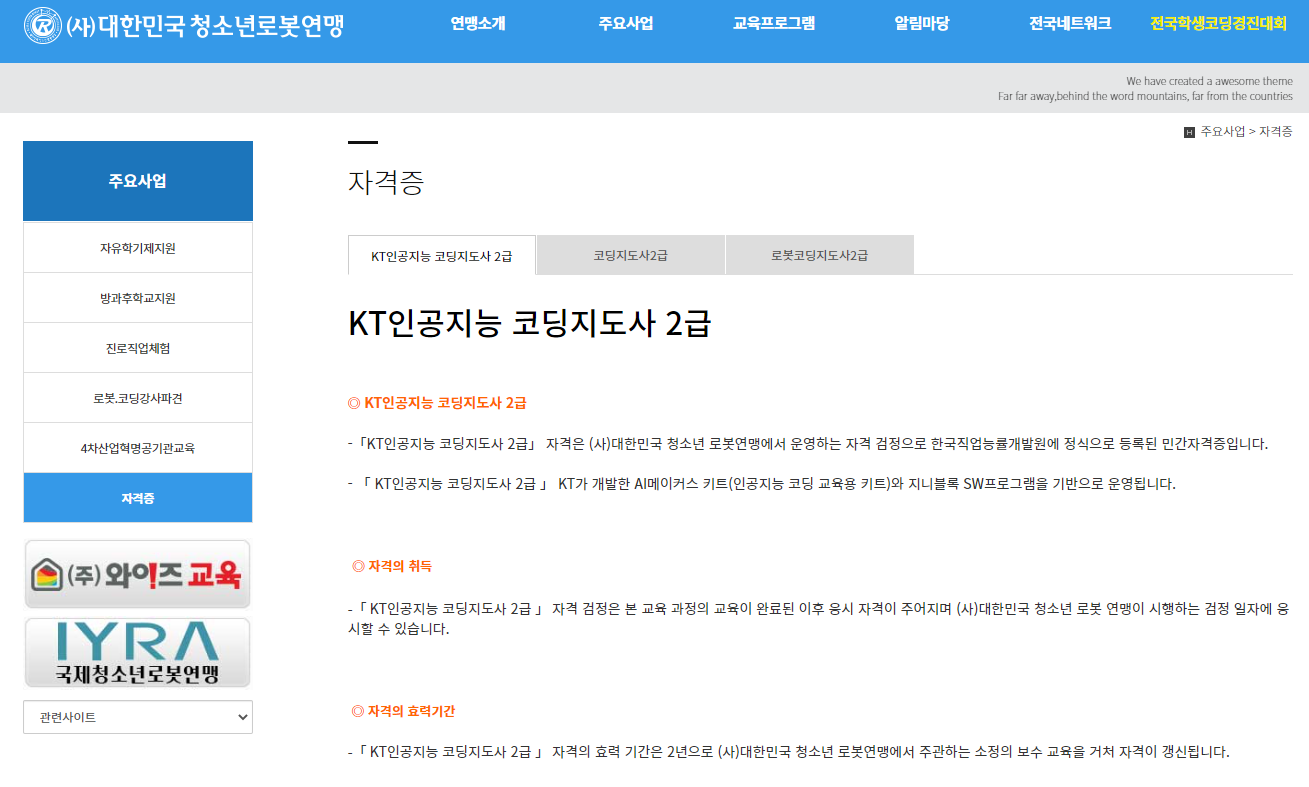Open the 연맹소개 menu
1309x787 pixels.
point(478,24)
